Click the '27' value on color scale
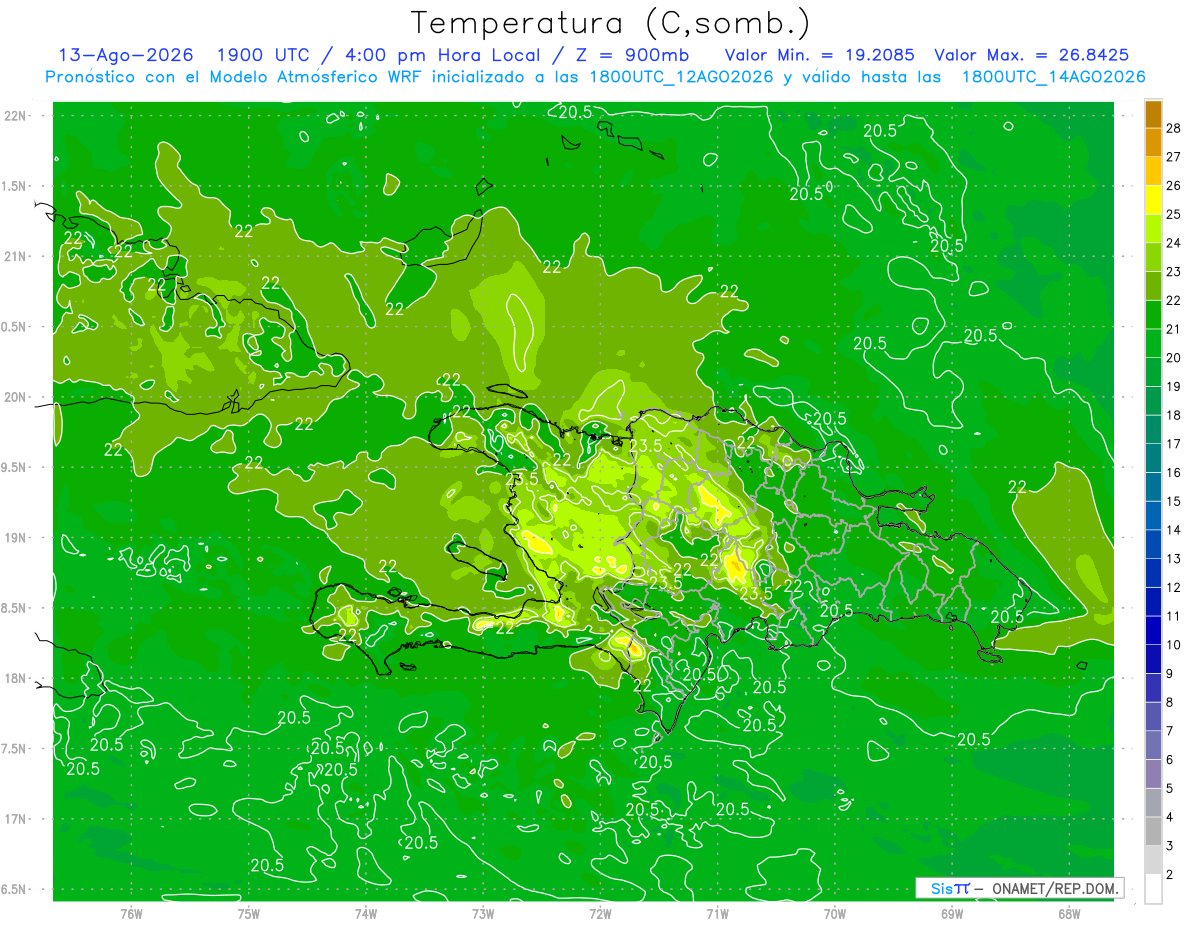 (x=1174, y=156)
